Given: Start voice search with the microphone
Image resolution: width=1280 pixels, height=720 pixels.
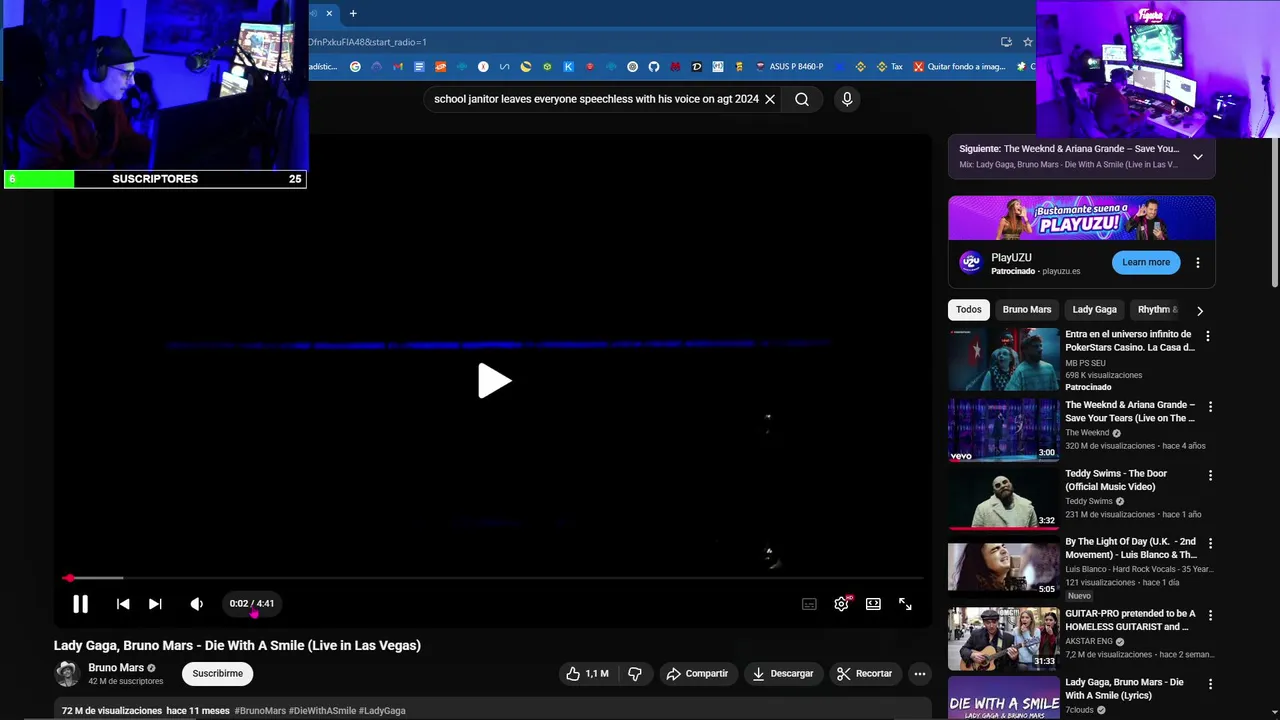Looking at the screenshot, I should [x=847, y=99].
